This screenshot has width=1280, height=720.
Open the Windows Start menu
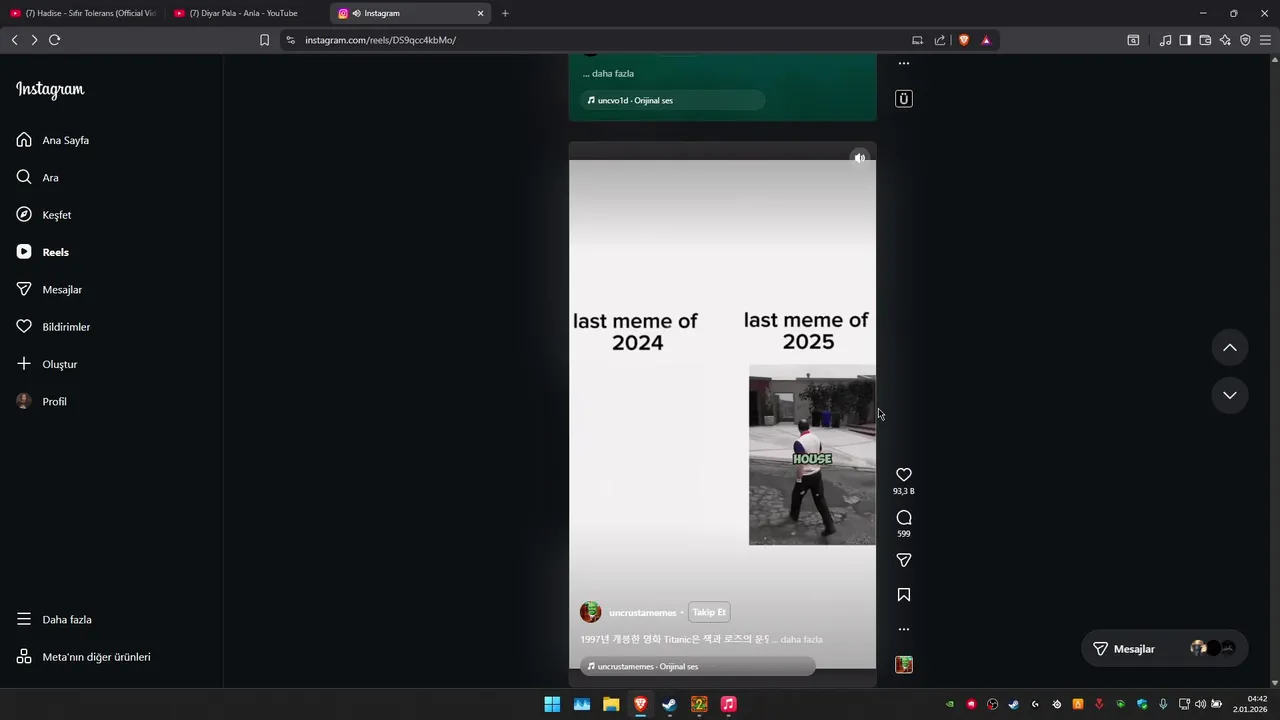point(552,704)
